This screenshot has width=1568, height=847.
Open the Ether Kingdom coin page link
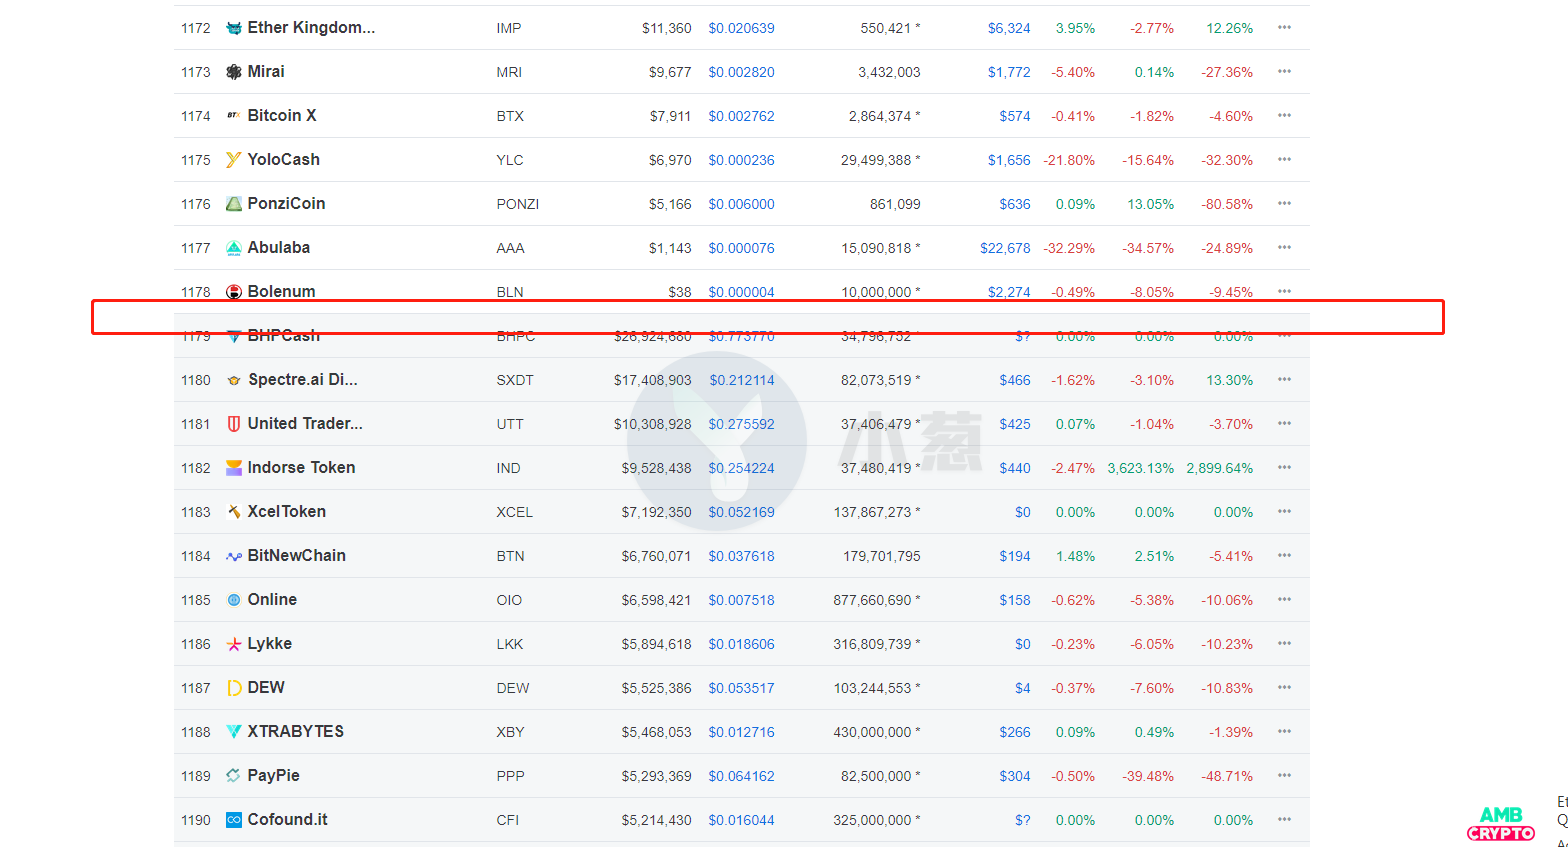[312, 28]
